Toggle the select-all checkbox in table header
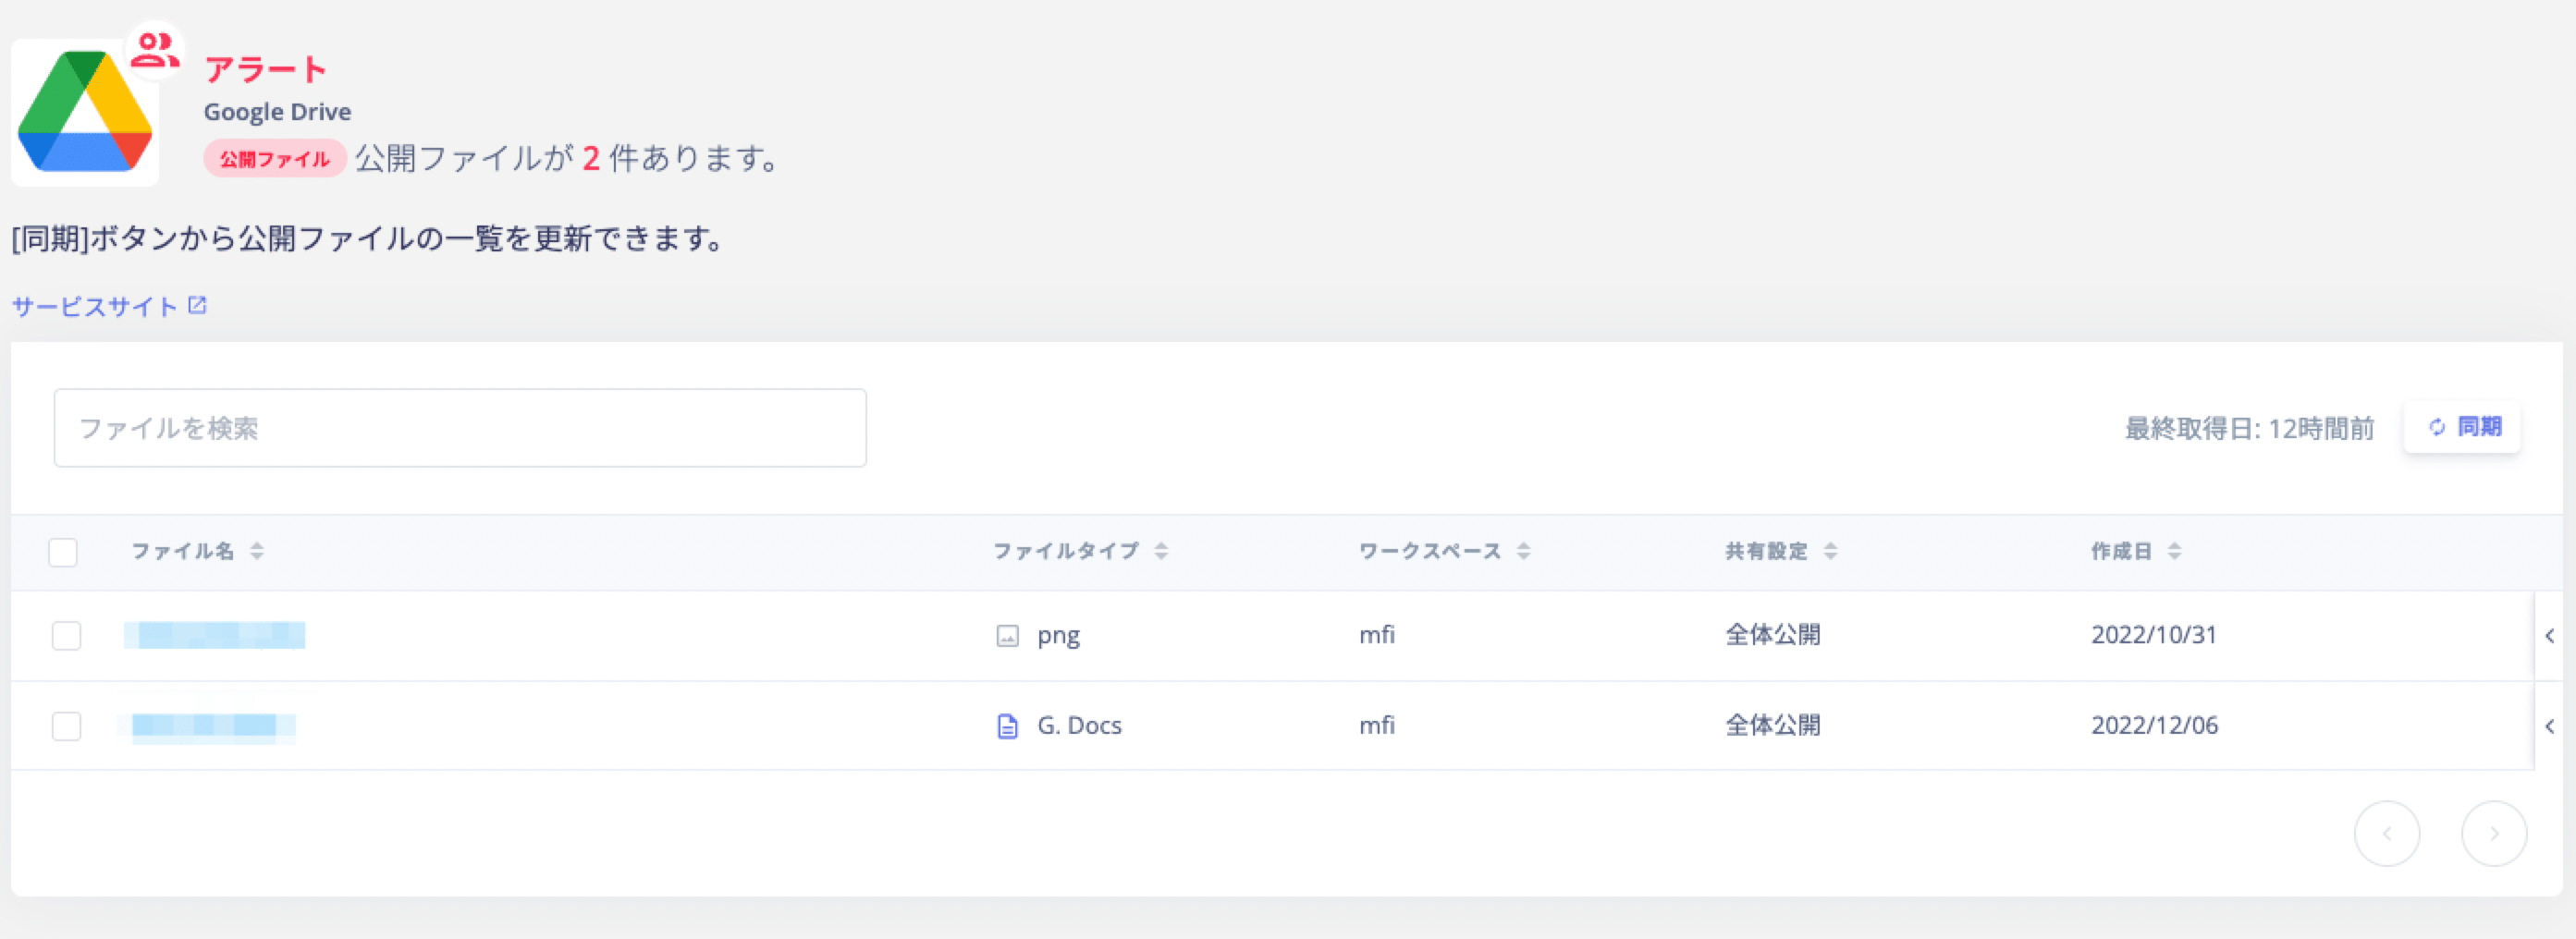This screenshot has height=939, width=2576. (63, 551)
